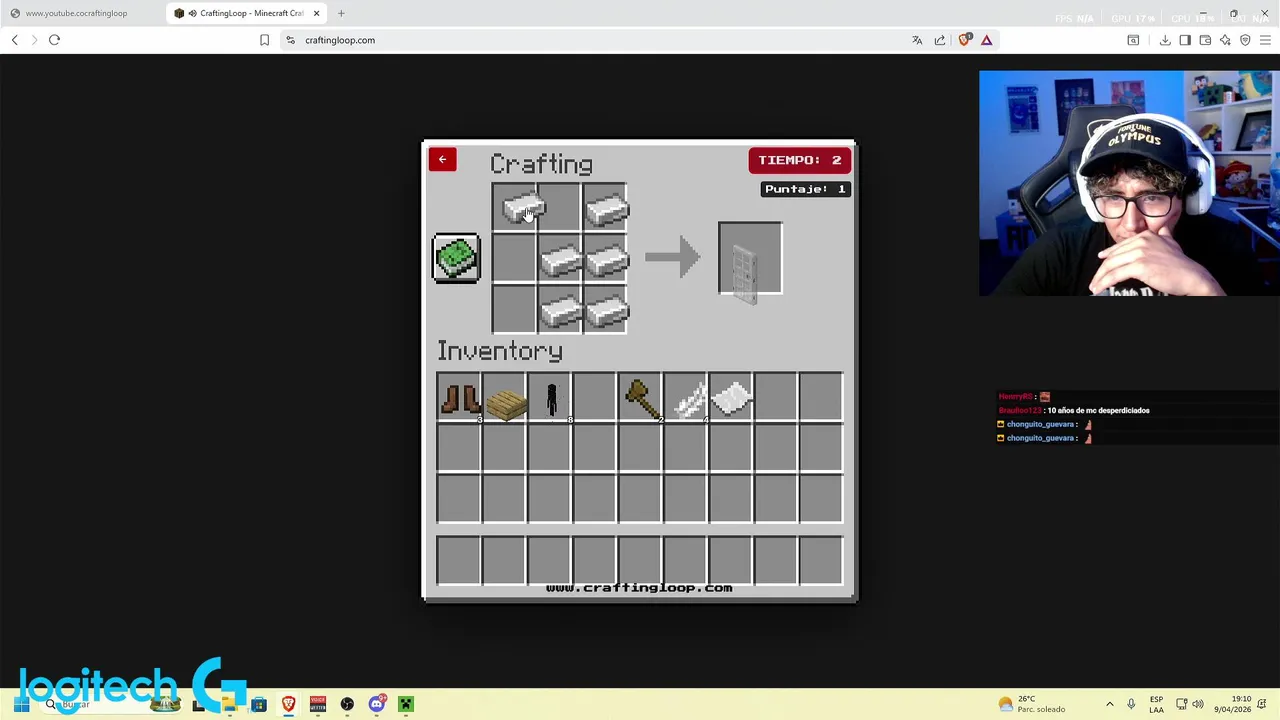Image resolution: width=1280 pixels, height=720 pixels.
Task: Show browser downloads
Action: 1165,40
